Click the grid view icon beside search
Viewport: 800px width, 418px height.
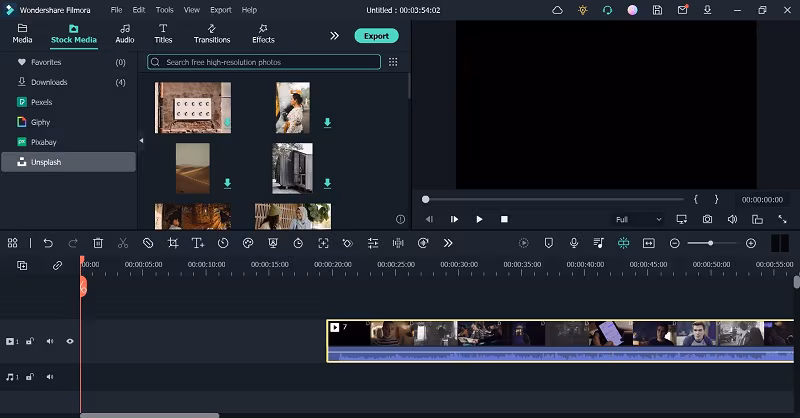tap(393, 62)
